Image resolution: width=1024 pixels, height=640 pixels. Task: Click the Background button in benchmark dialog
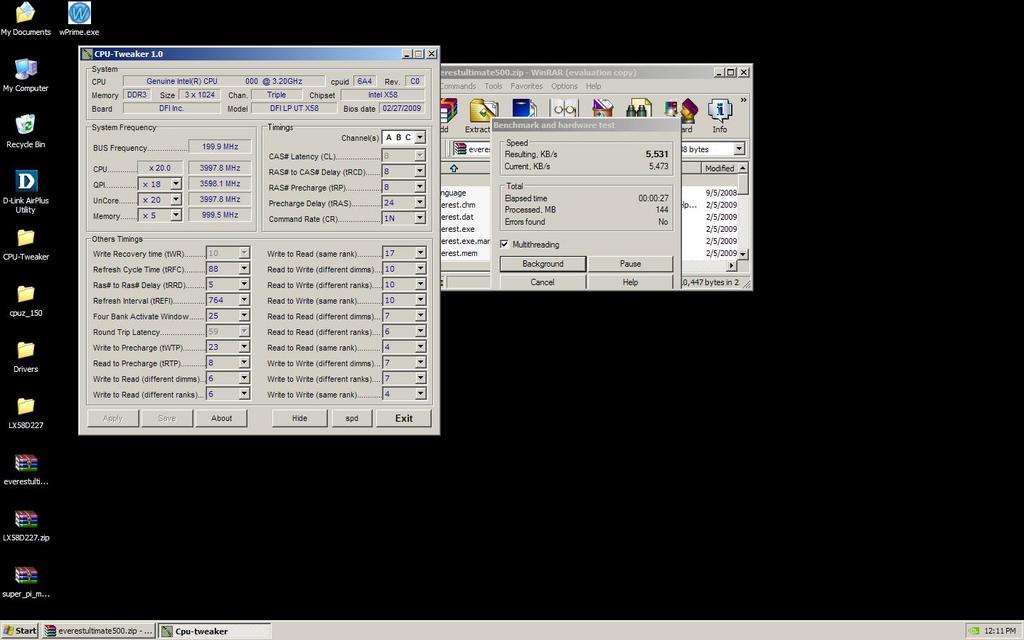543,264
